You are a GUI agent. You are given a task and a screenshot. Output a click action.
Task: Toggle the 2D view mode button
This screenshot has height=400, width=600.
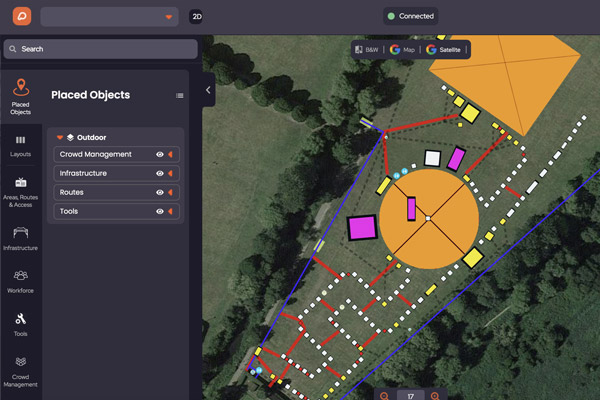click(x=196, y=16)
